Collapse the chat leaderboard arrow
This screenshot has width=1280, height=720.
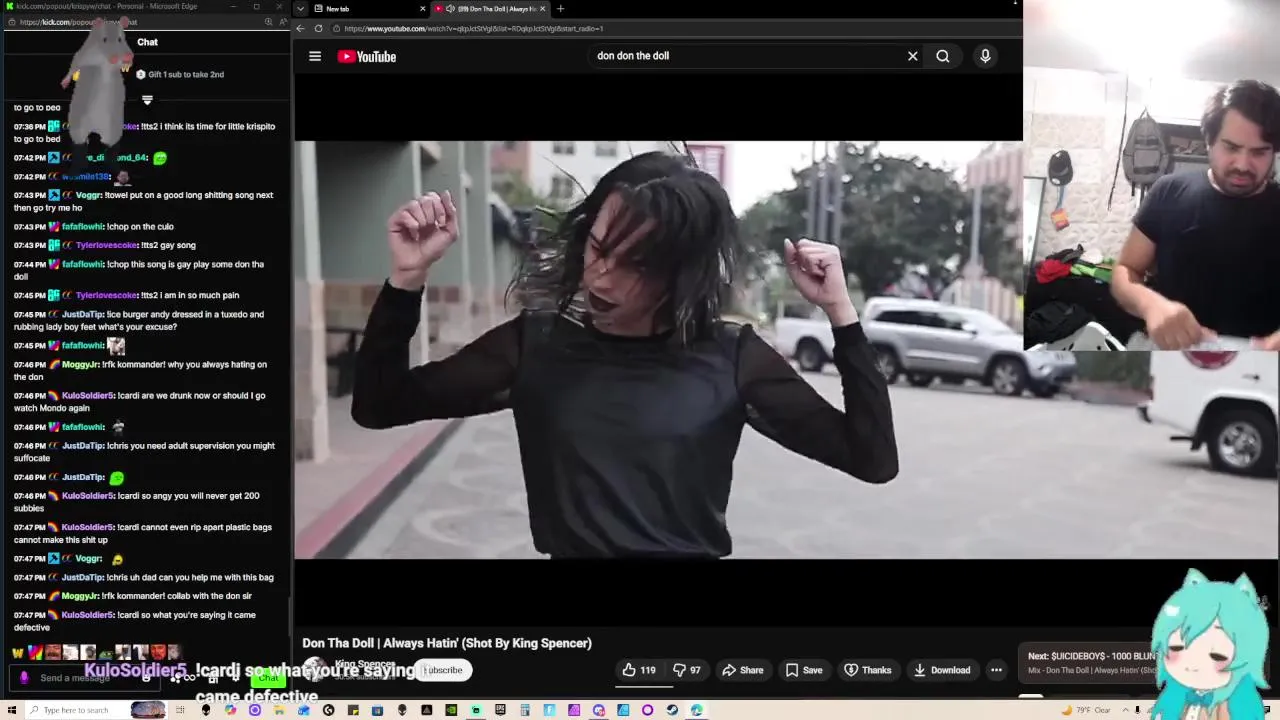(147, 99)
